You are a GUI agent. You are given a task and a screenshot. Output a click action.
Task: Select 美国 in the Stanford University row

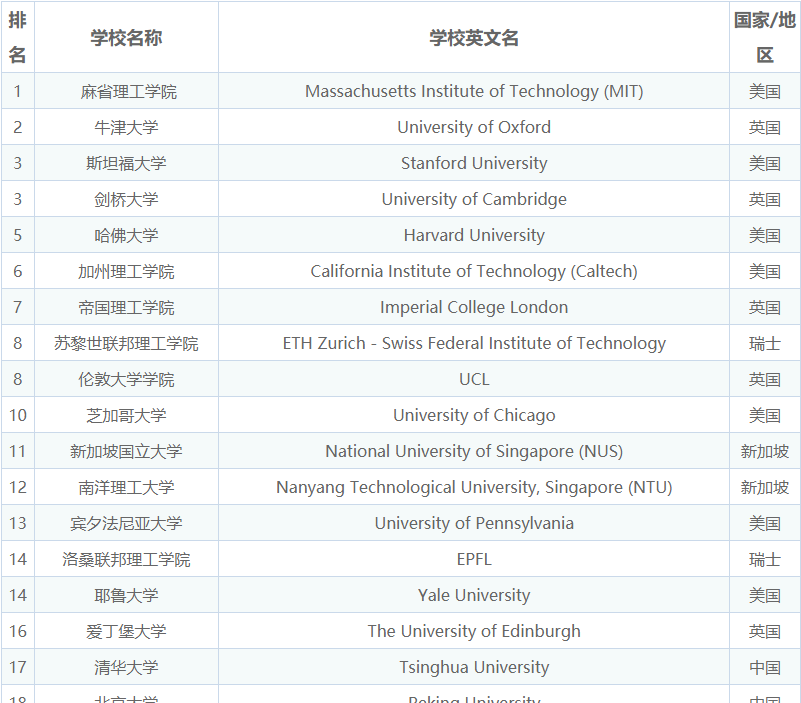coord(765,163)
